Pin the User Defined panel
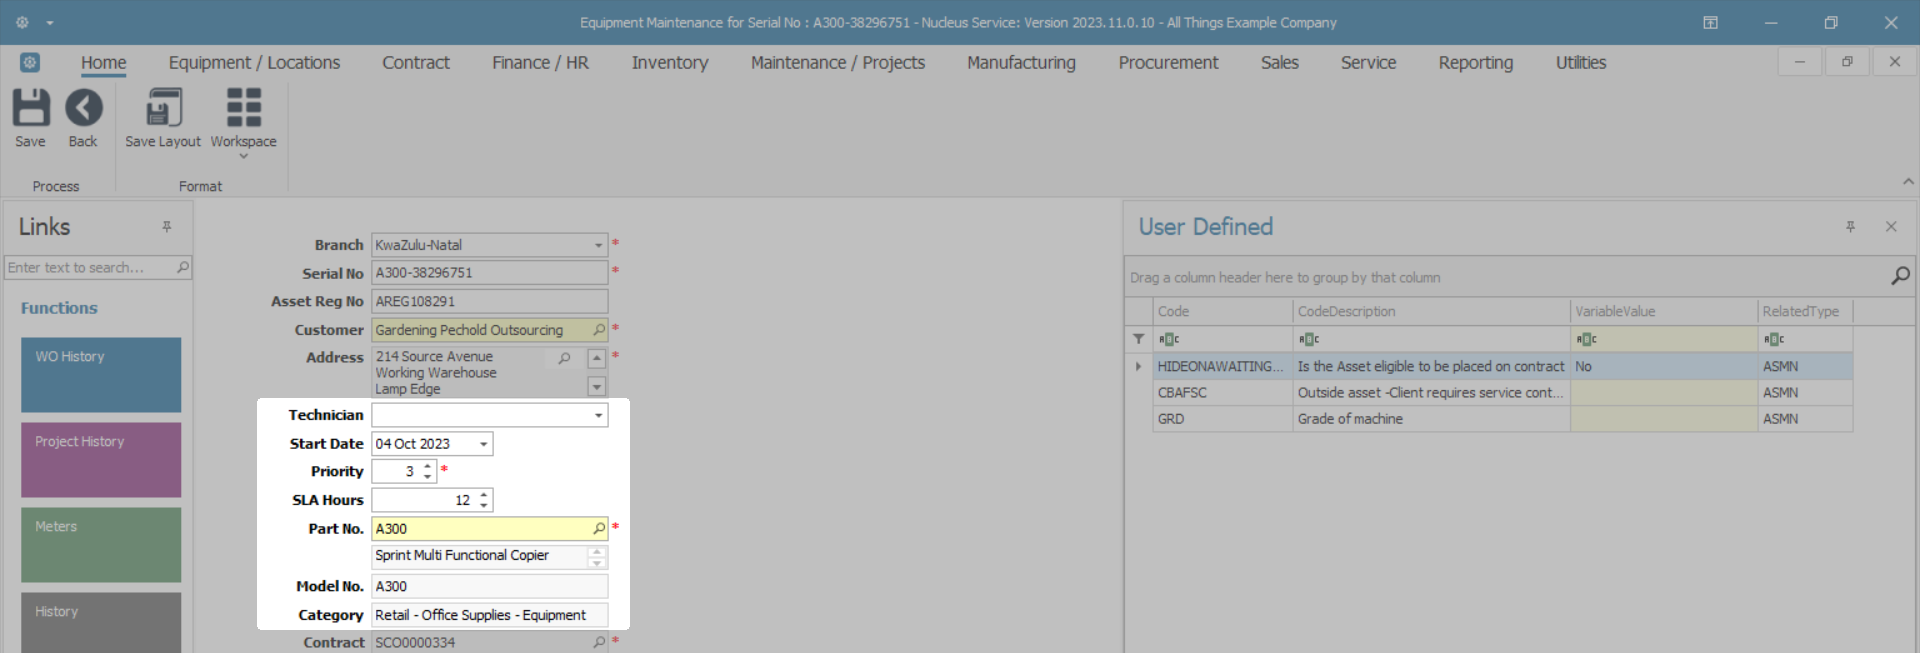 (1850, 227)
